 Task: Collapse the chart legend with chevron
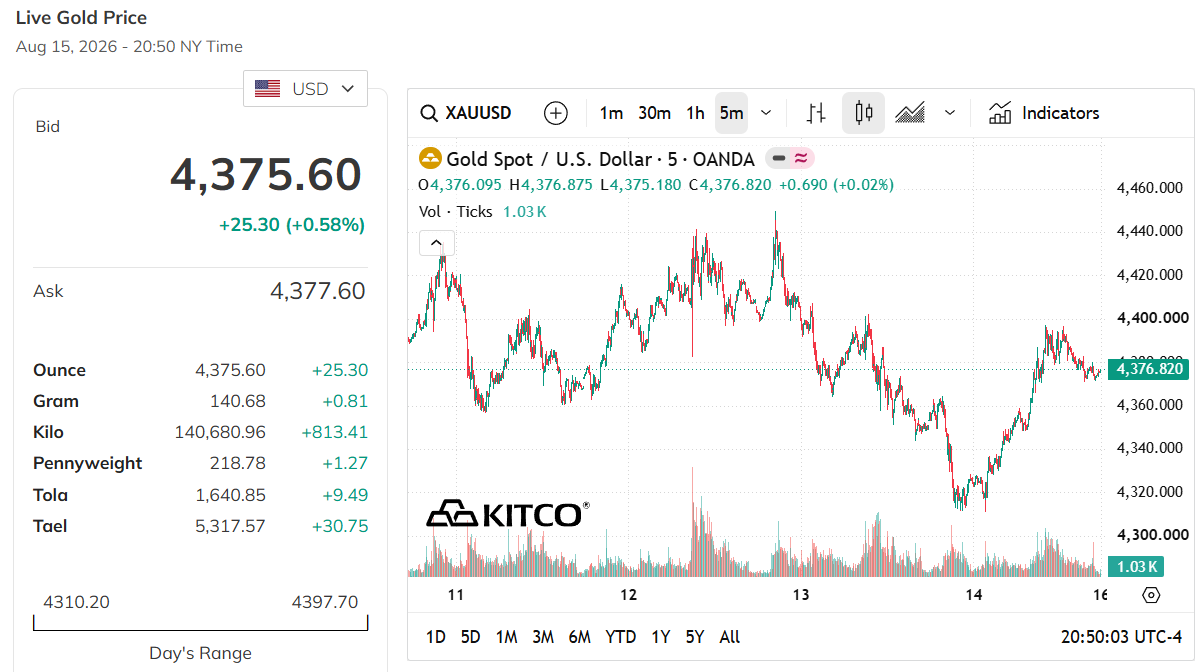click(436, 243)
